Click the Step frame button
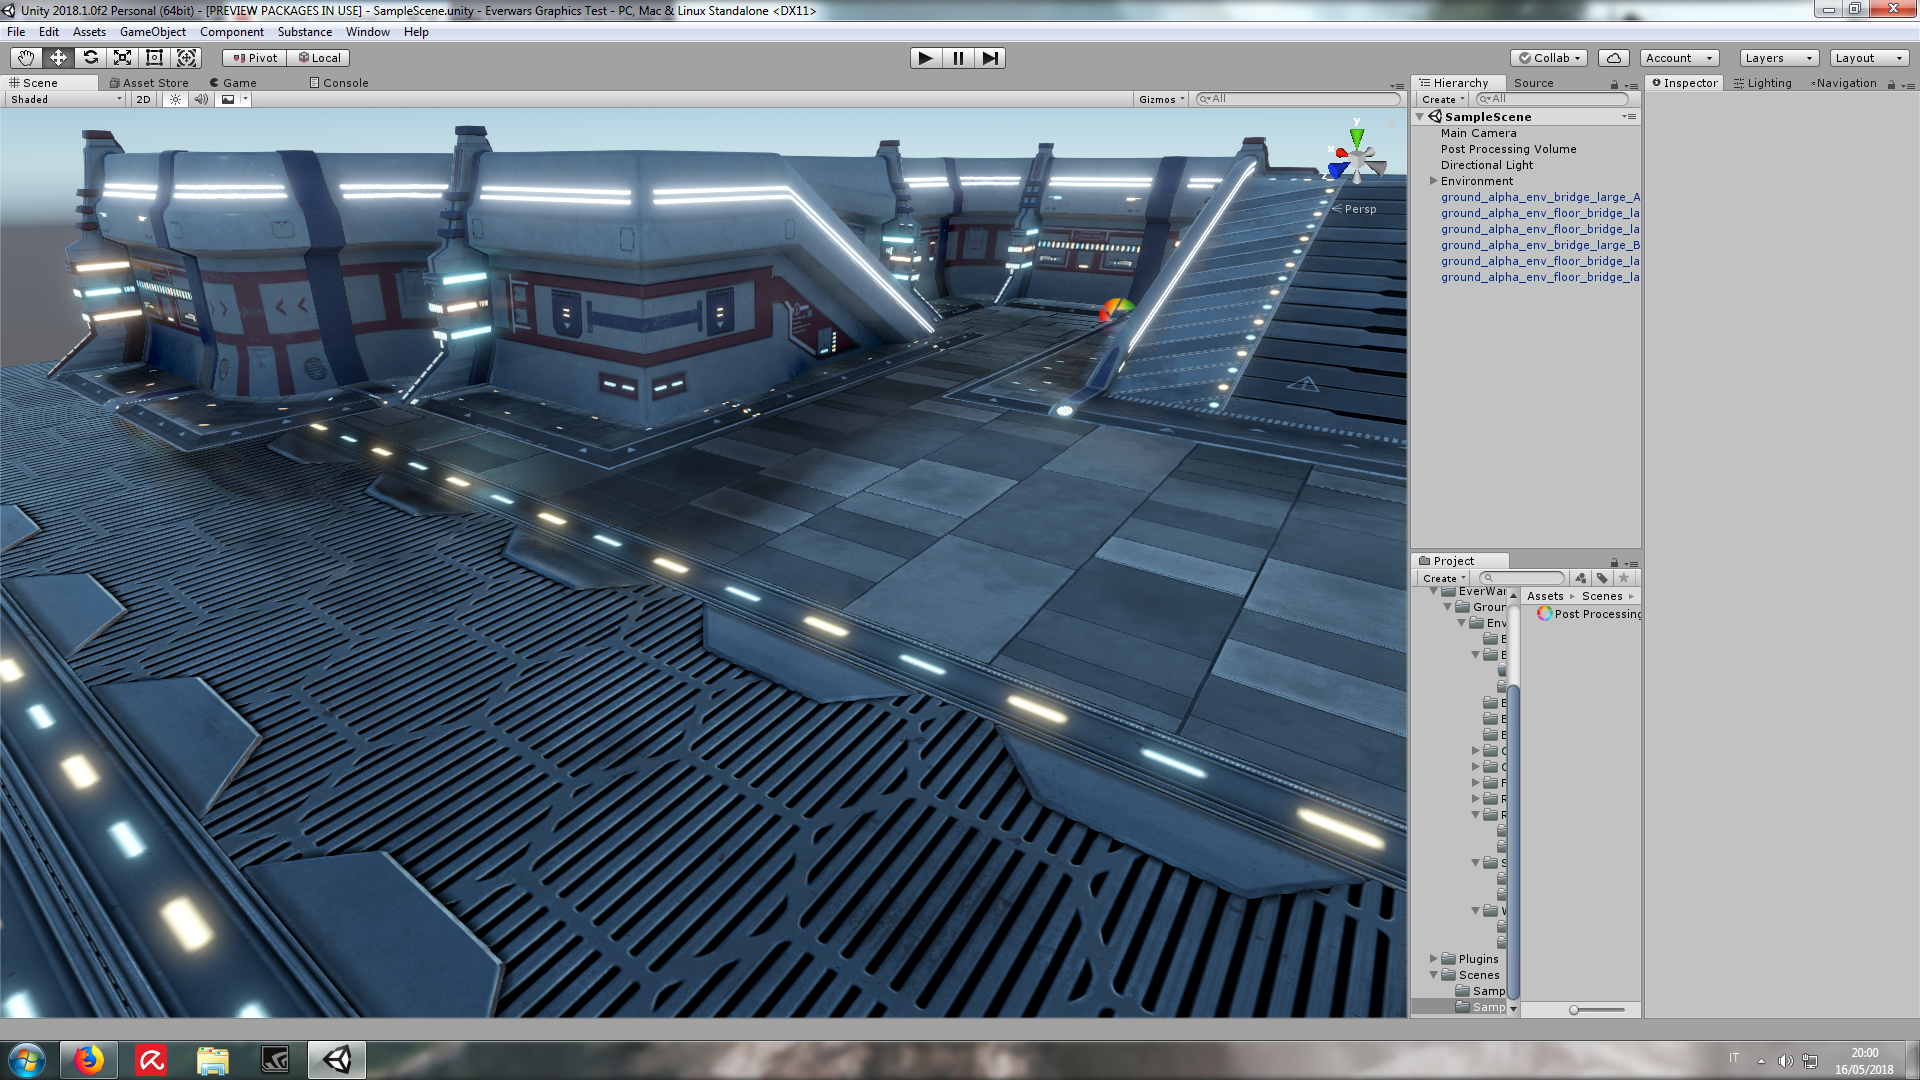This screenshot has width=1920, height=1080. [989, 58]
